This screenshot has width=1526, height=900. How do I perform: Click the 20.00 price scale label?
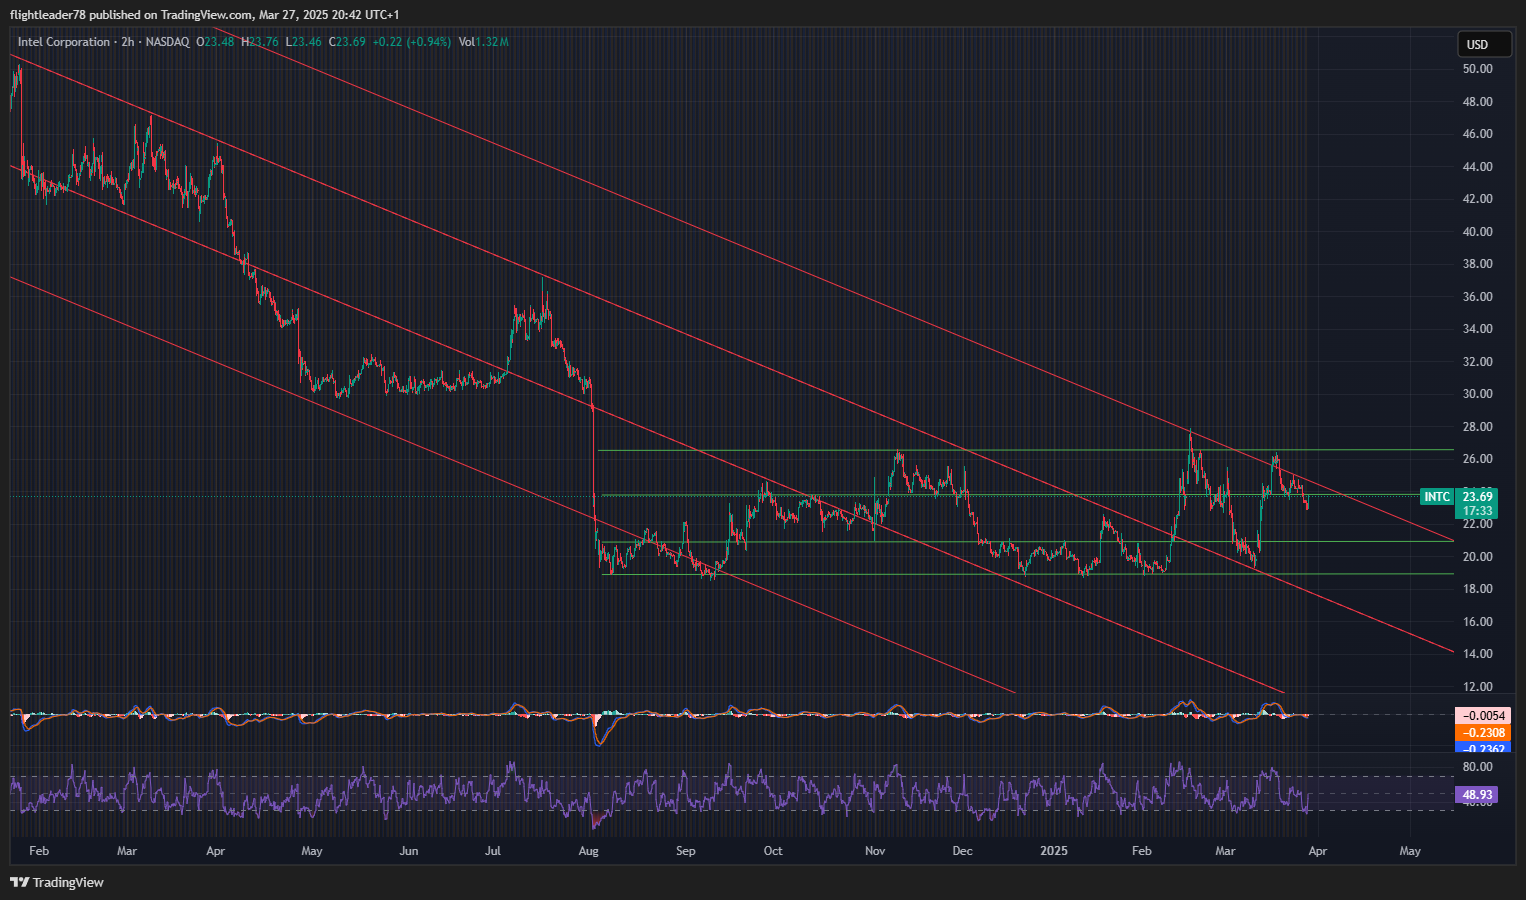pos(1477,557)
